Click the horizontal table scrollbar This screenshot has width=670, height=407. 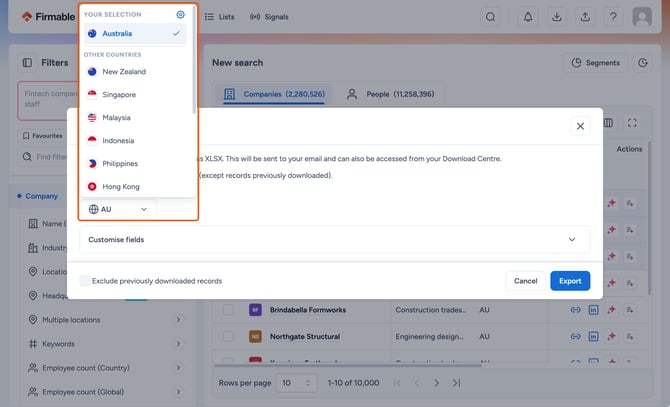(347, 365)
